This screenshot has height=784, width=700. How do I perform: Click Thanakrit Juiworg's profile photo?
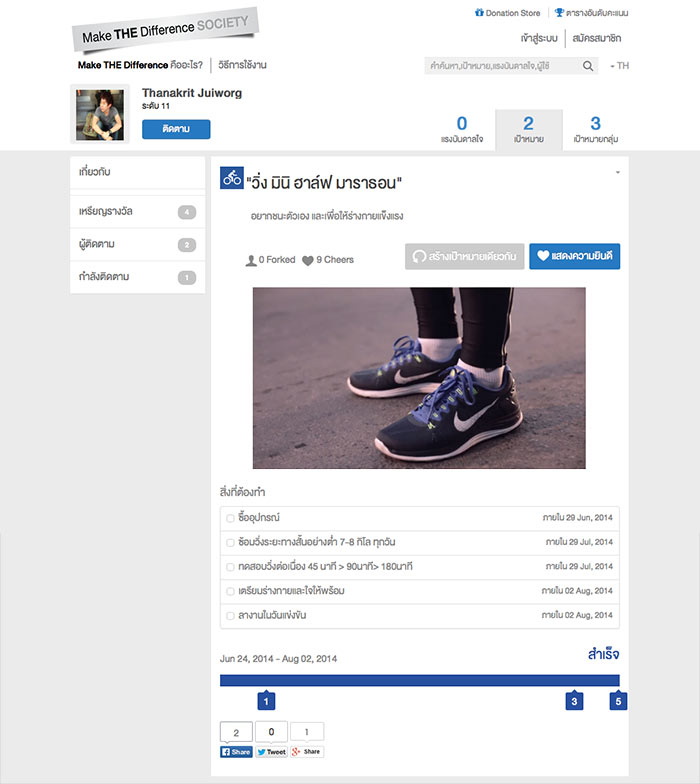(x=100, y=114)
